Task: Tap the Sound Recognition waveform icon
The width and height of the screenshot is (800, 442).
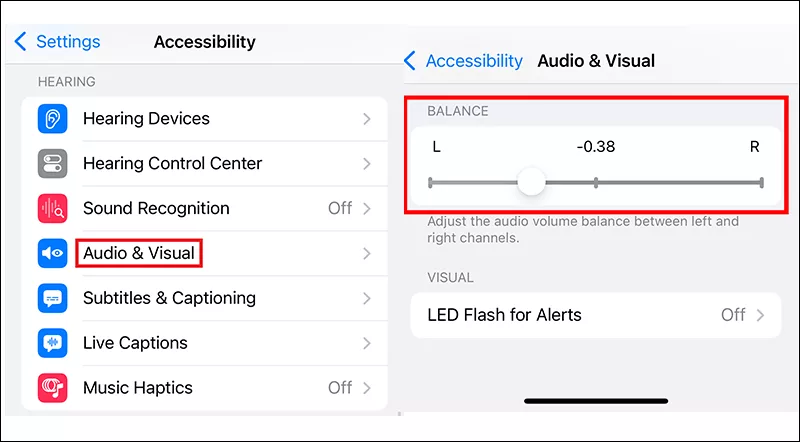Action: point(52,209)
